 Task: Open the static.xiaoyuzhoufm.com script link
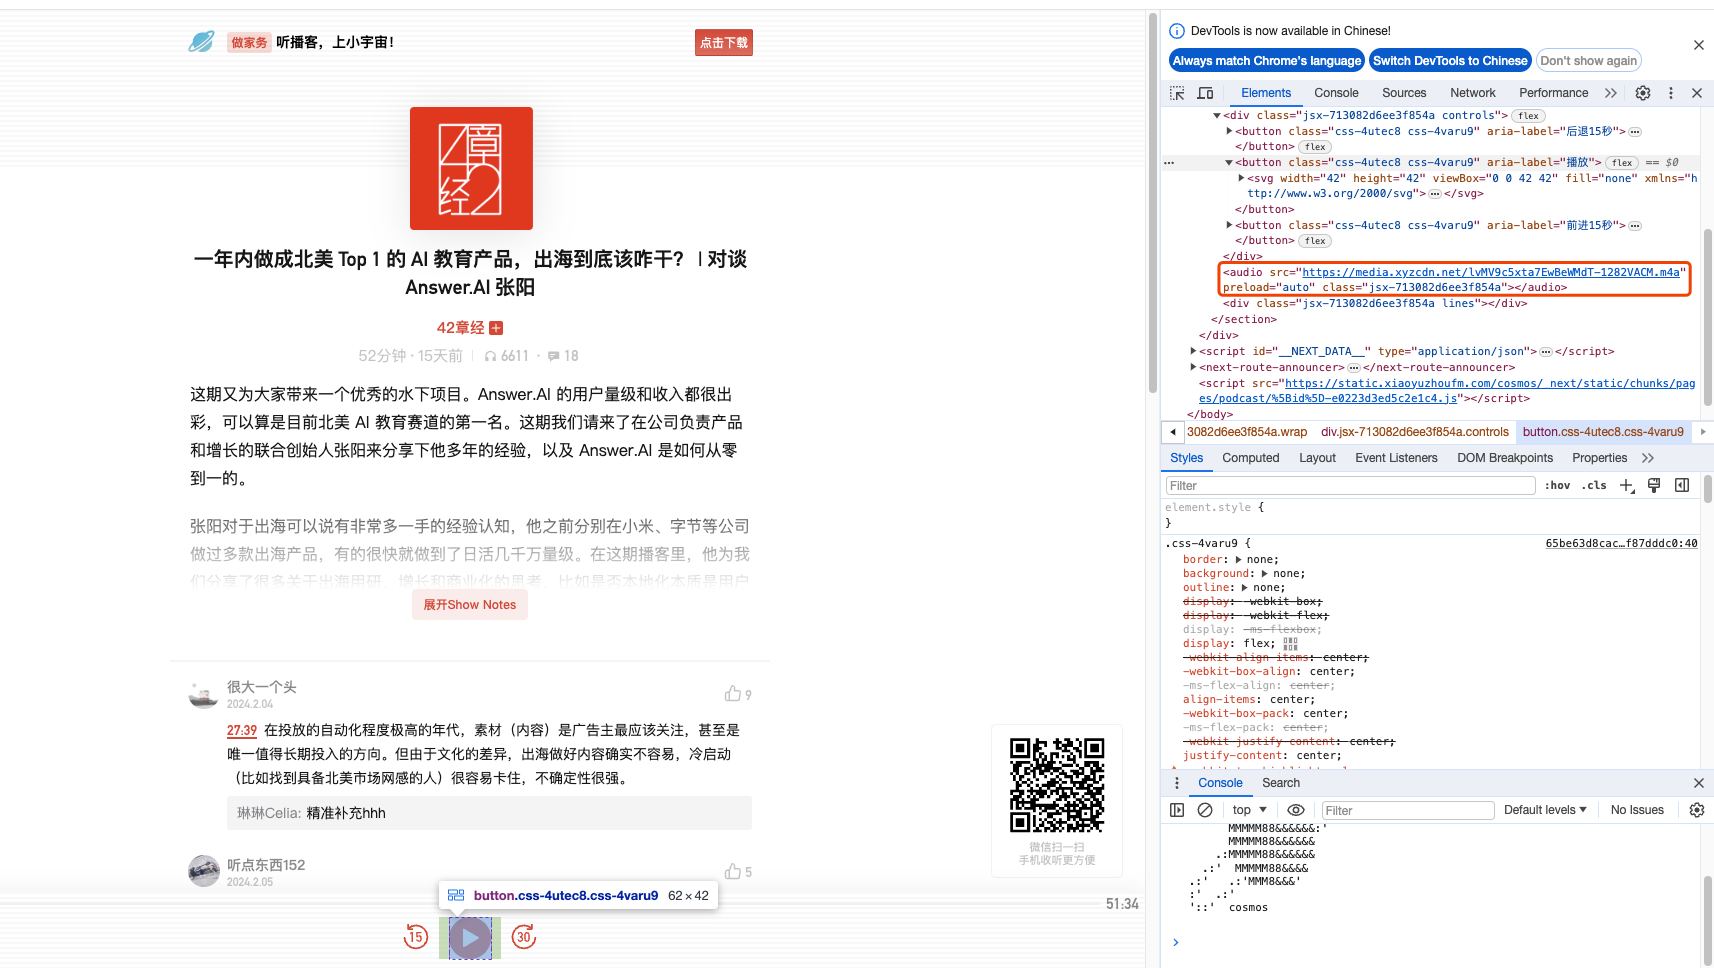pos(1447,390)
